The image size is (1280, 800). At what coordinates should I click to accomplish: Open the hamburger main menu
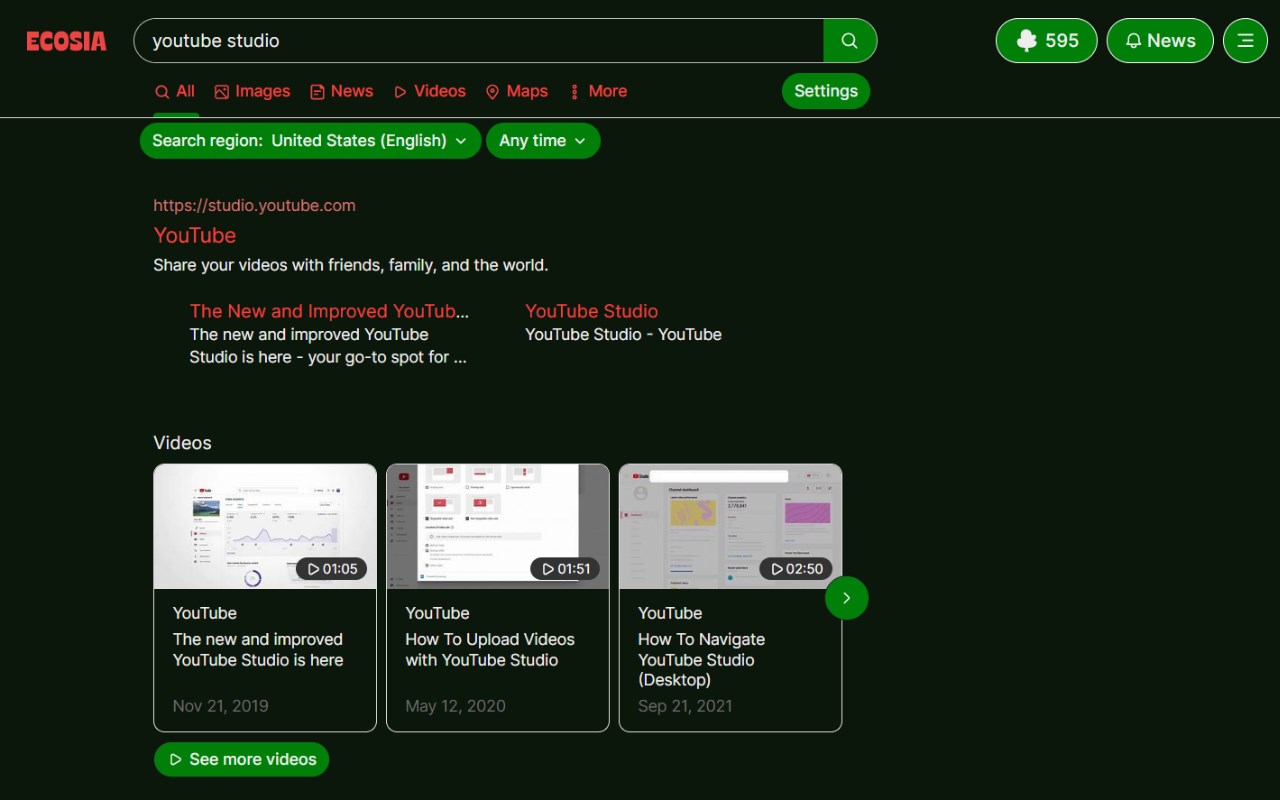click(1245, 41)
